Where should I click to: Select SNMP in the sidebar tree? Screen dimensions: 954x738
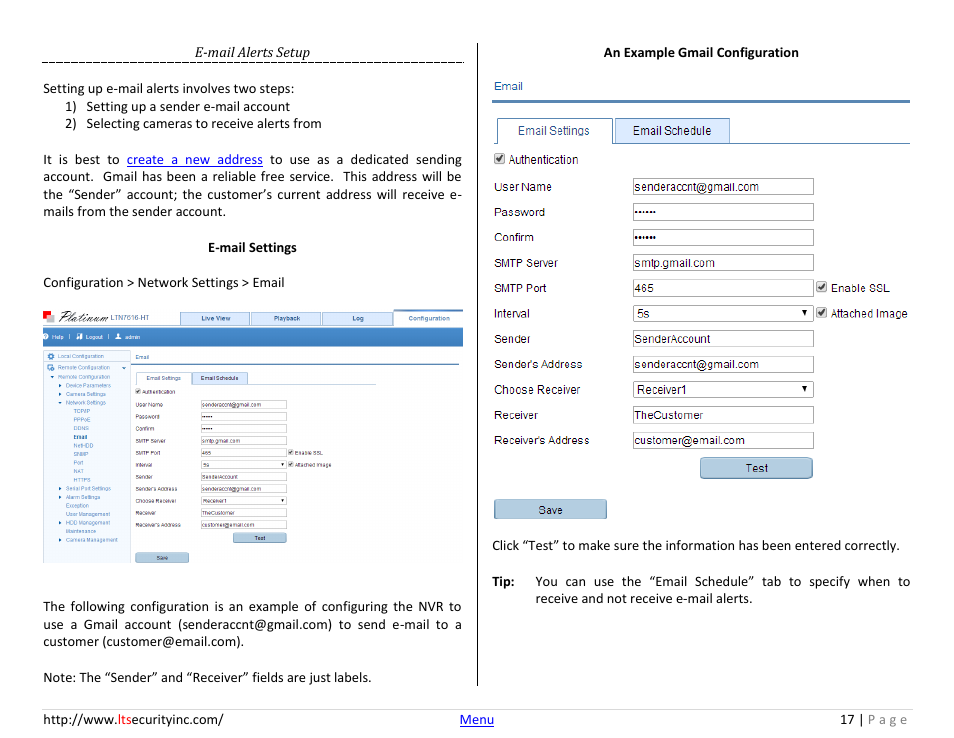click(81, 454)
